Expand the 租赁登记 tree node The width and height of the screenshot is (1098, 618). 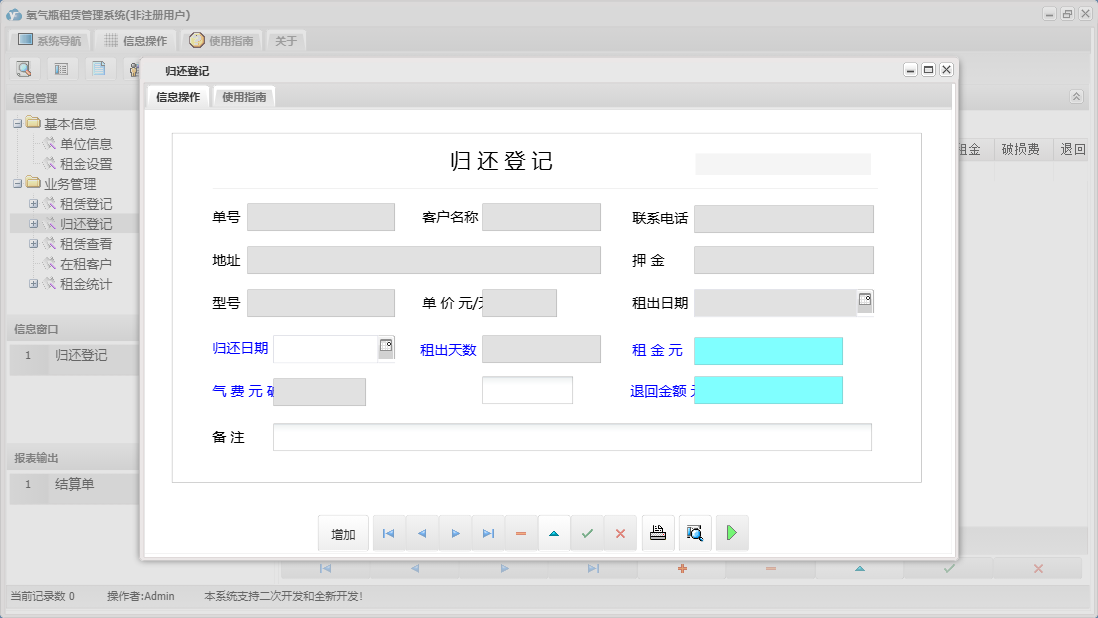pos(34,203)
